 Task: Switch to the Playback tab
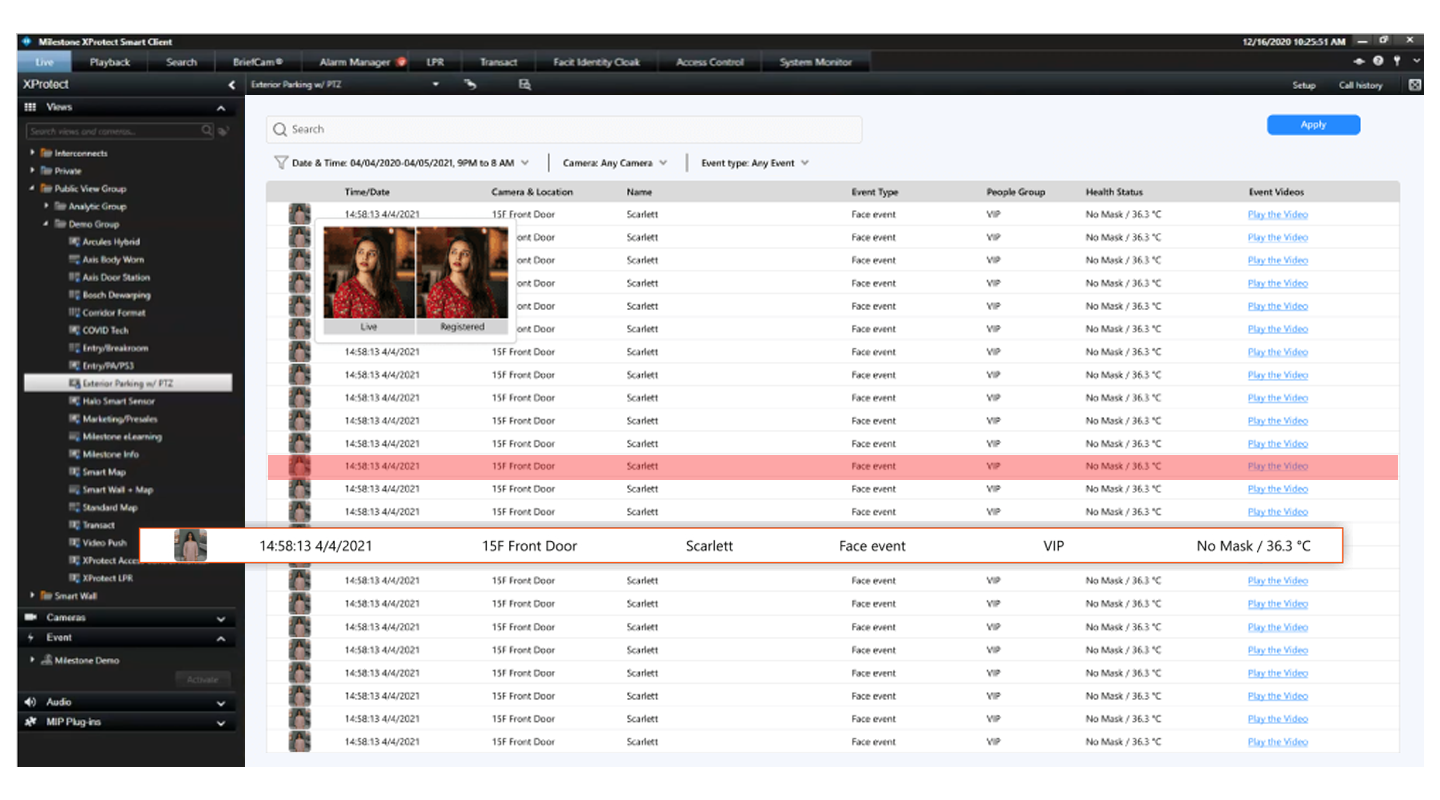(x=110, y=62)
